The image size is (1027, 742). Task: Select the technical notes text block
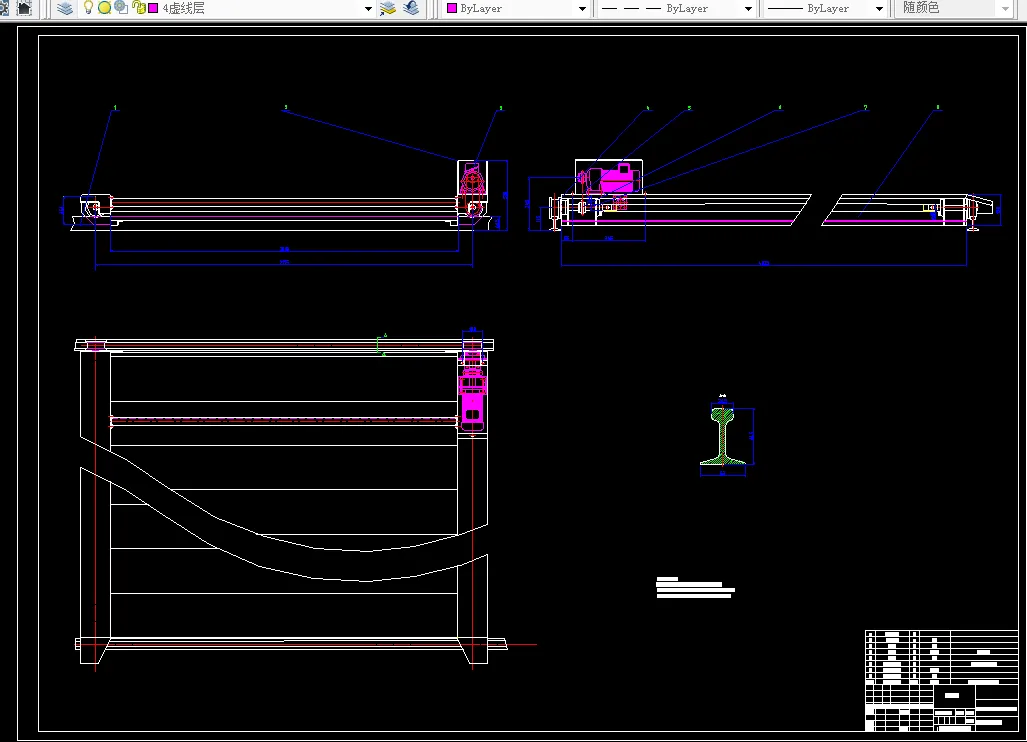pyautogui.click(x=695, y=587)
